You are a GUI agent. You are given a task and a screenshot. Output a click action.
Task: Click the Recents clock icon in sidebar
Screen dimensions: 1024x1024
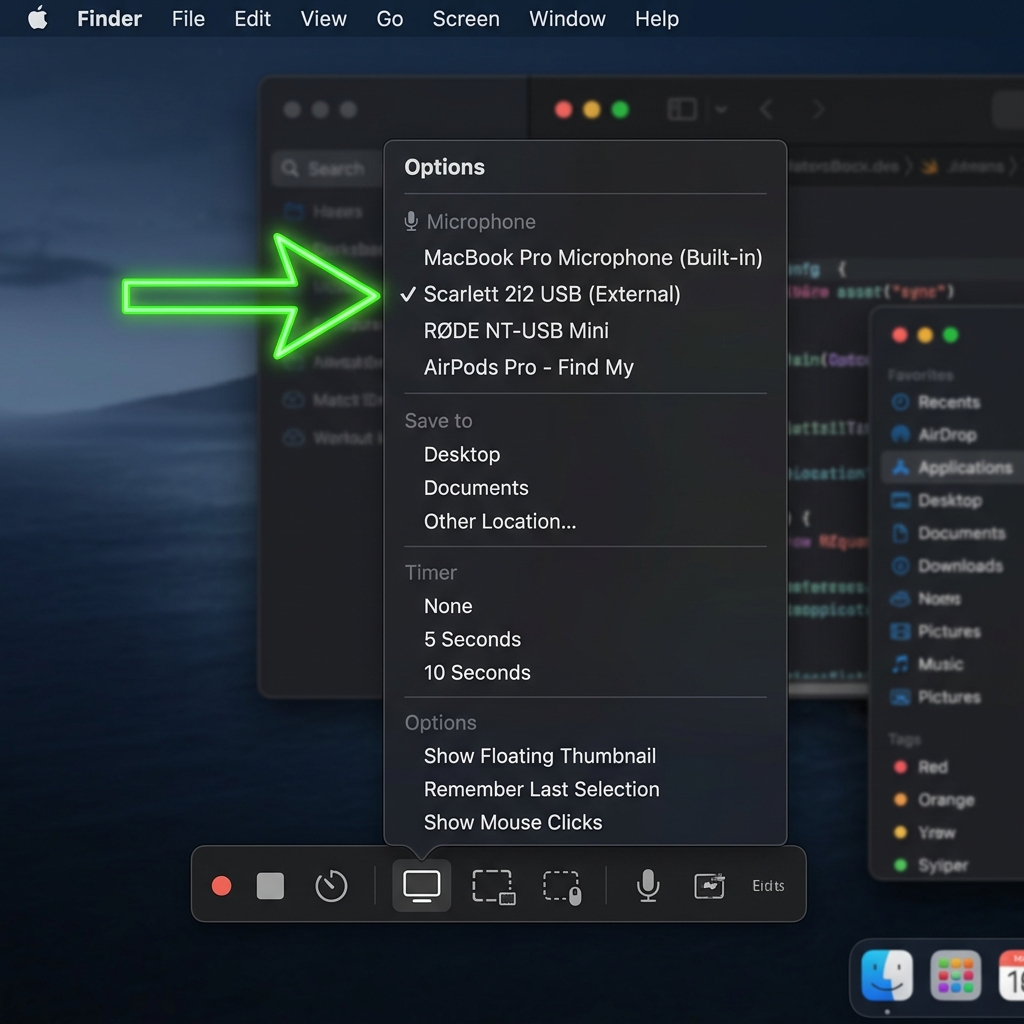[901, 402]
